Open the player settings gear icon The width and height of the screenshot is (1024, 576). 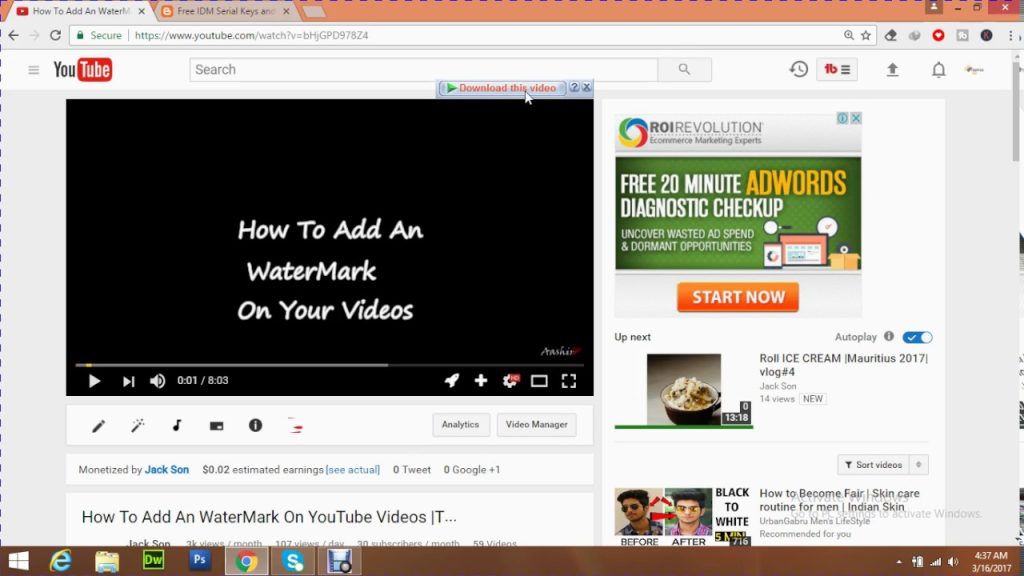510,381
